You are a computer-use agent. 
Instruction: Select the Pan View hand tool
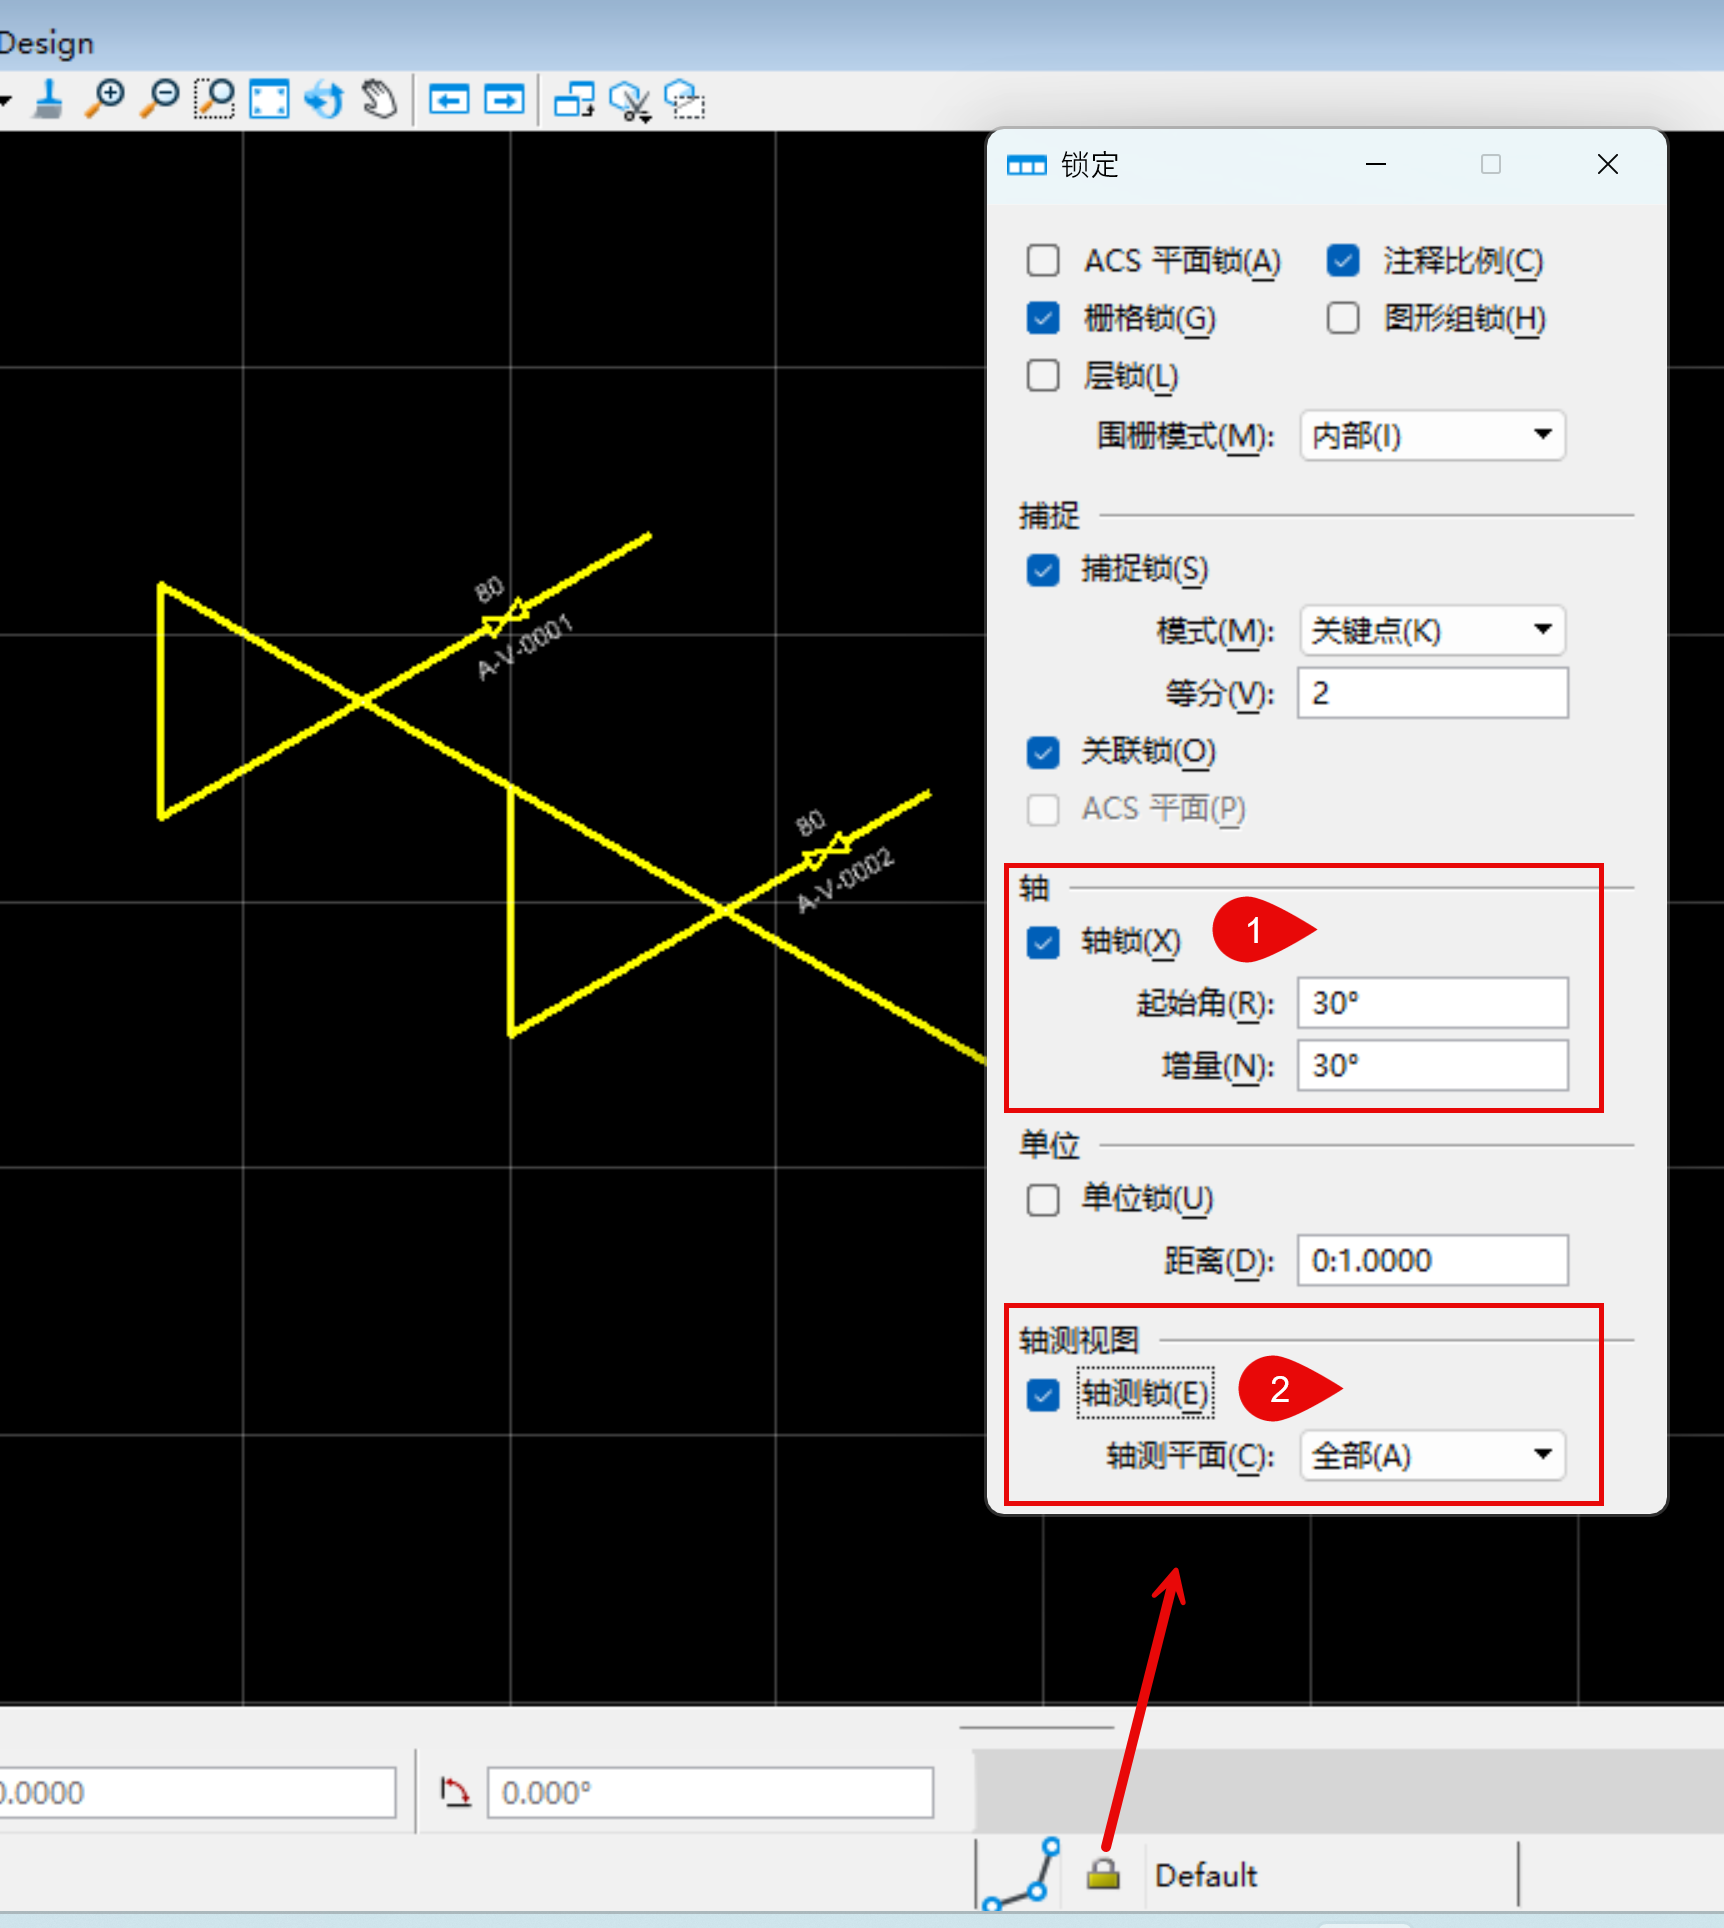click(379, 100)
